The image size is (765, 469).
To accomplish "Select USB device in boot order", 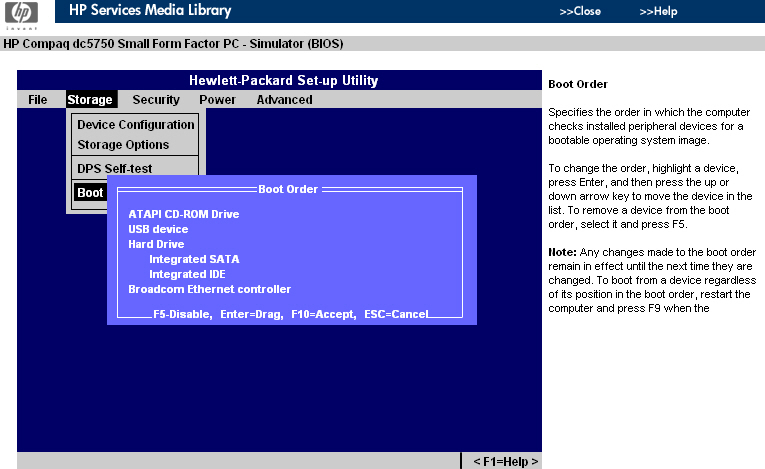I will (158, 229).
